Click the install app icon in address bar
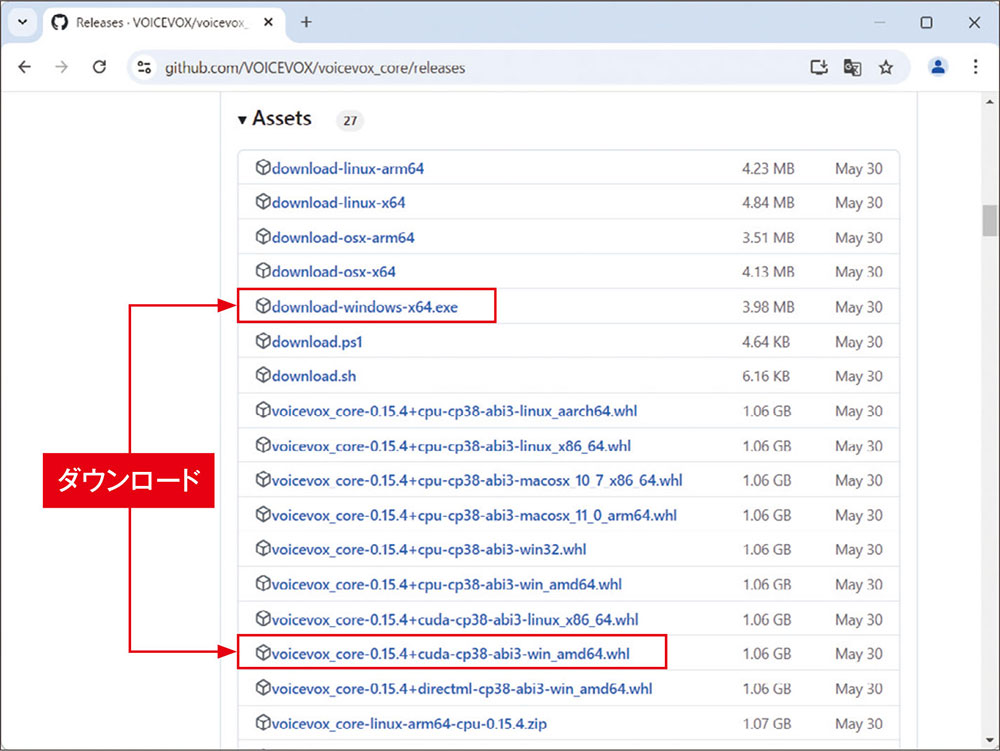1000x751 pixels. click(x=819, y=68)
